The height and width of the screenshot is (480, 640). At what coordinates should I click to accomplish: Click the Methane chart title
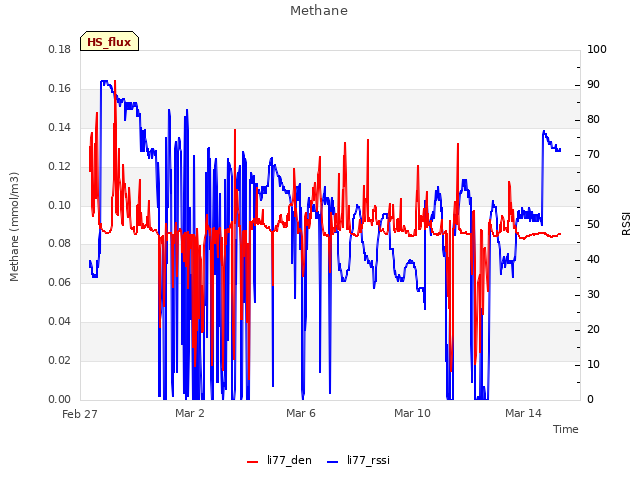[319, 11]
